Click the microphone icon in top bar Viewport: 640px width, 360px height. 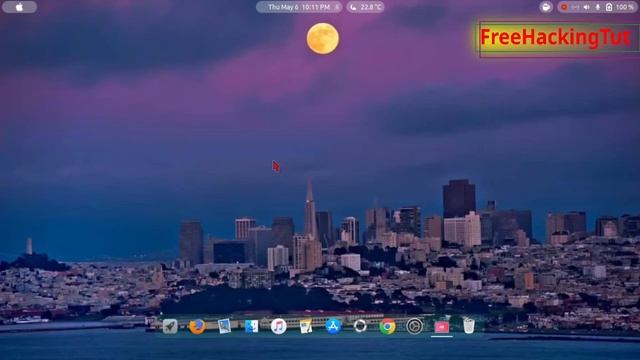(598, 7)
